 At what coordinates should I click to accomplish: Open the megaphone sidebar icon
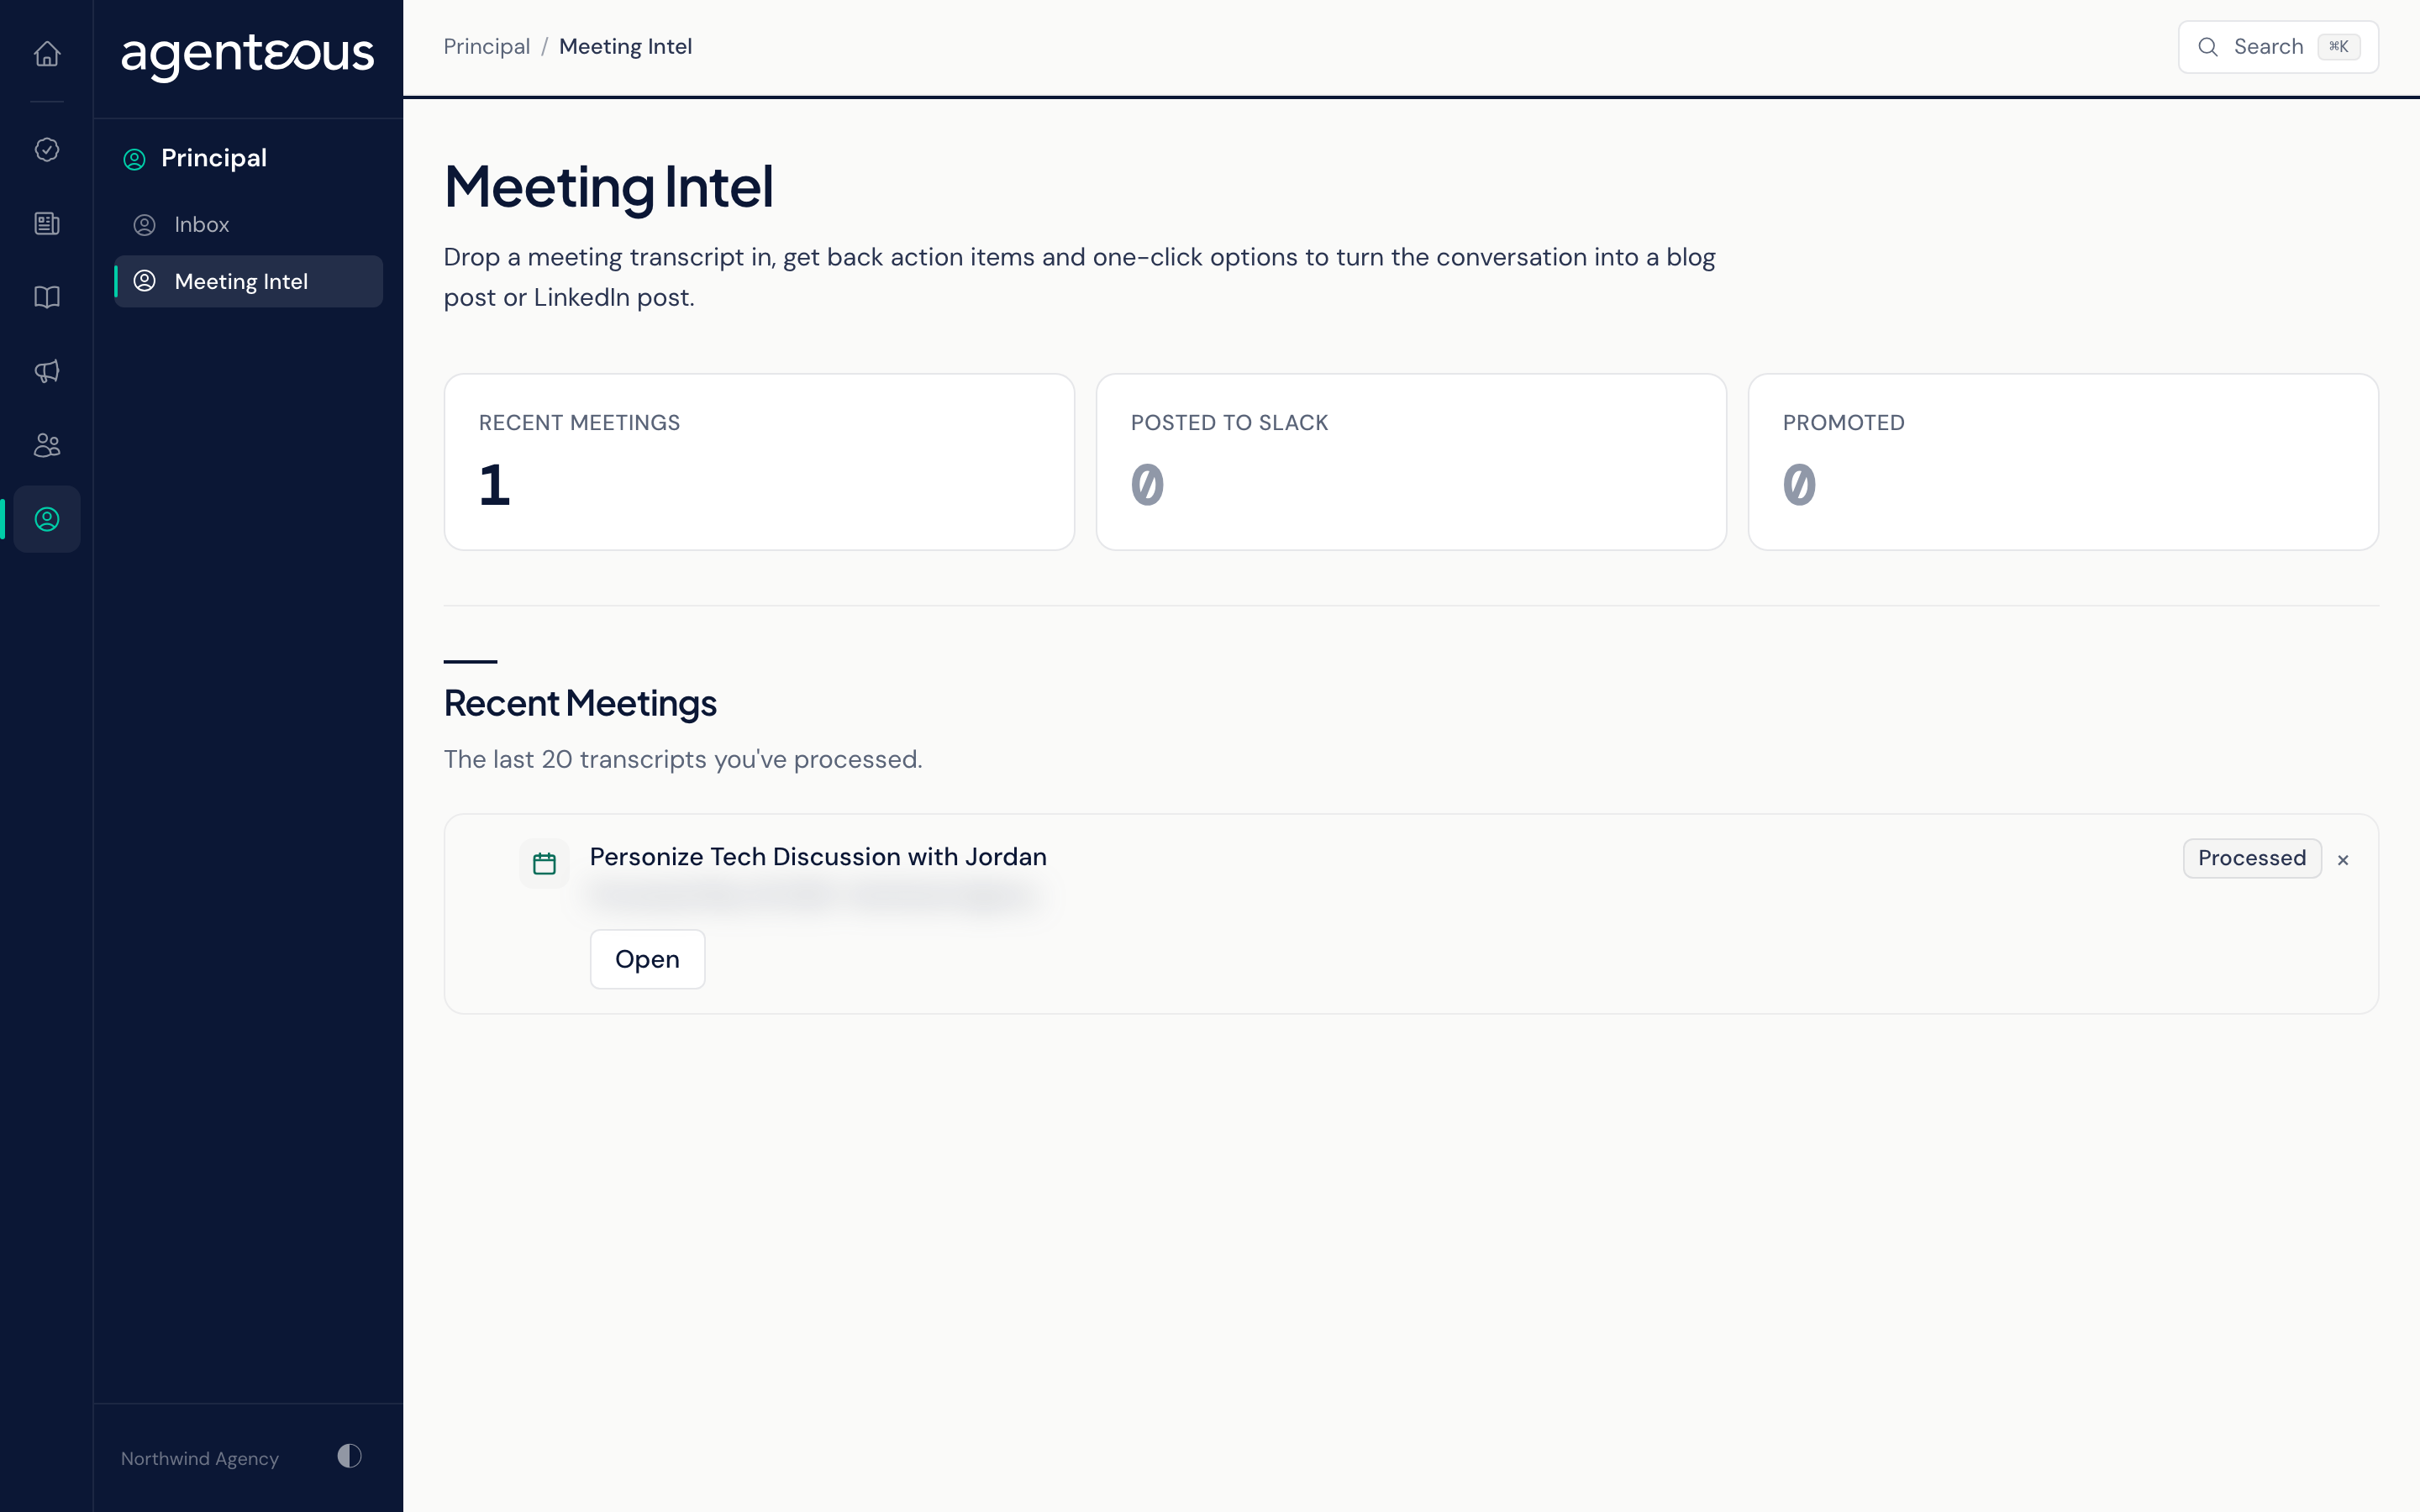point(47,371)
